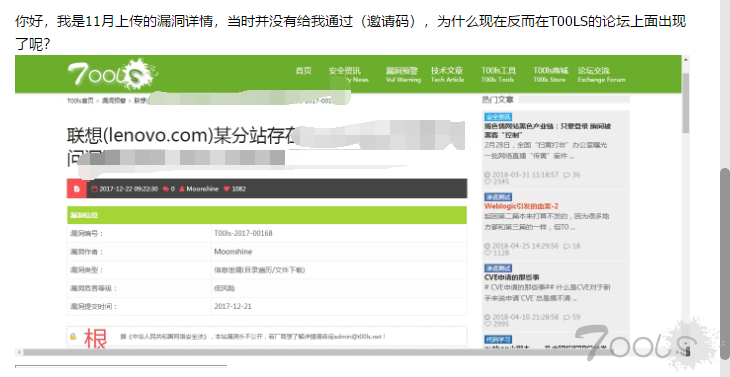Open the 技术文章 Tech Article menu
The width and height of the screenshot is (730, 377).
tap(447, 74)
